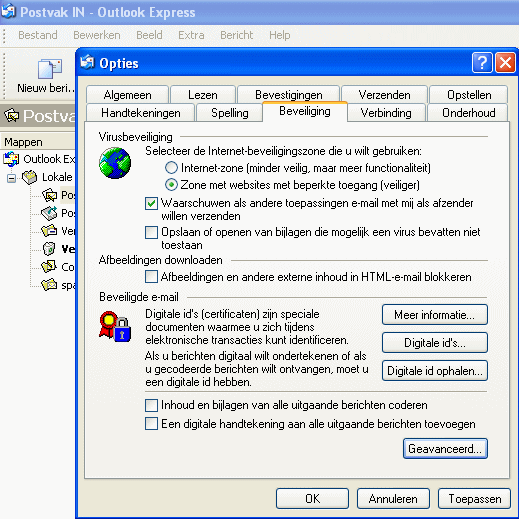Image resolution: width=519 pixels, height=519 pixels.
Task: Click the certificate and lock icon
Action: [115, 327]
